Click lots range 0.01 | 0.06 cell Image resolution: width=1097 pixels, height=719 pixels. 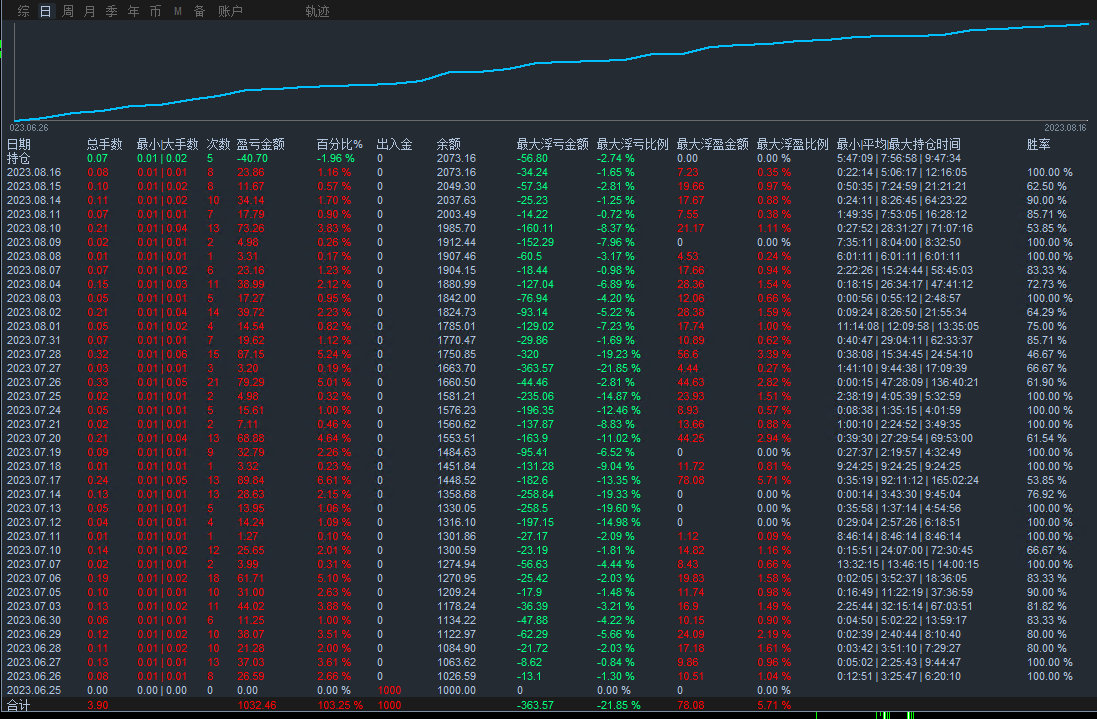[162, 354]
